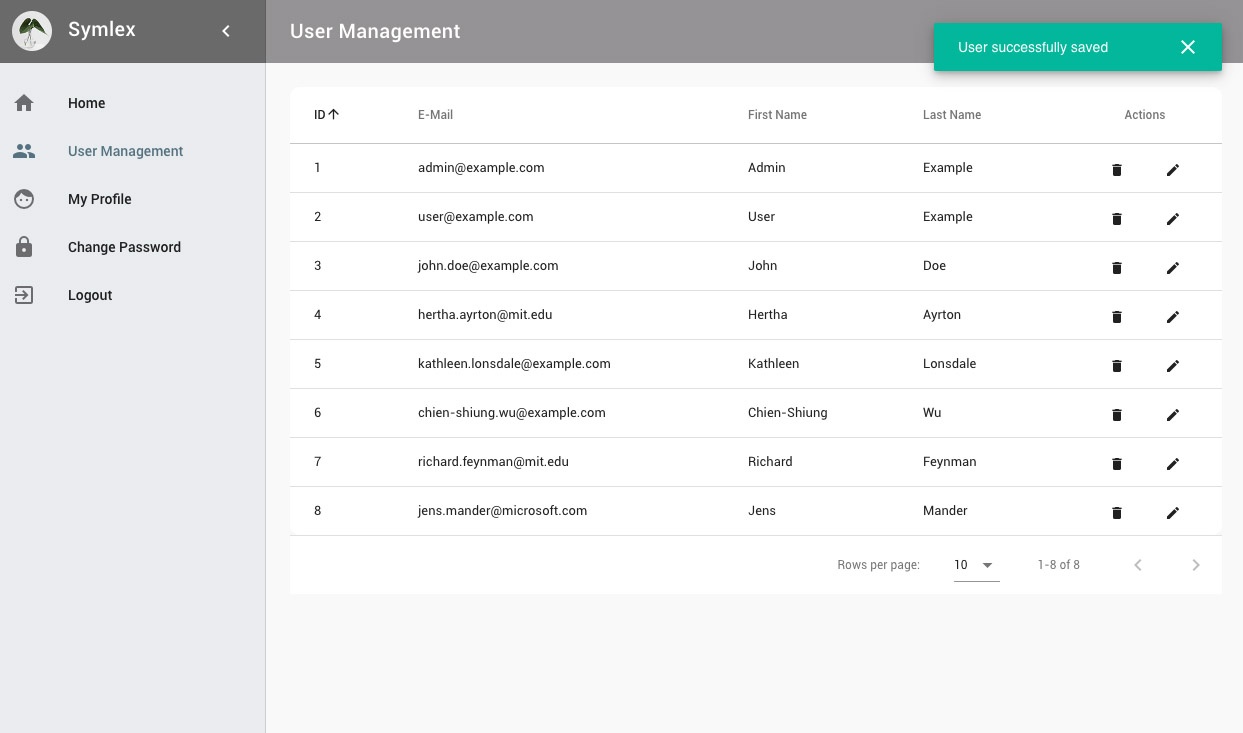This screenshot has width=1243, height=733.
Task: Edit the John Doe user row
Action: tap(1173, 268)
